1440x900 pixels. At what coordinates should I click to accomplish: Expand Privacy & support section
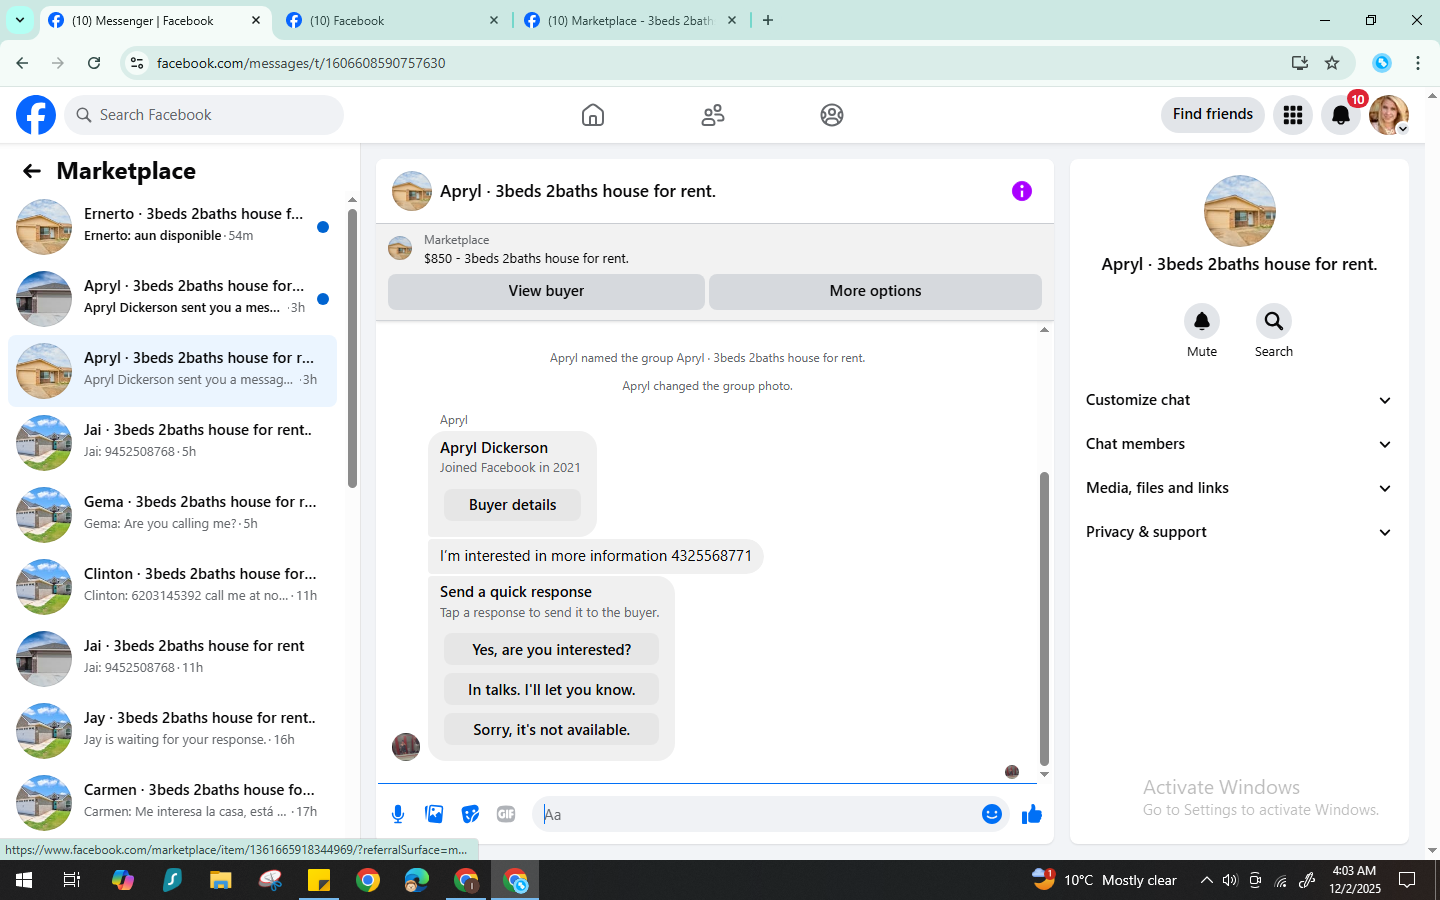tap(1239, 532)
